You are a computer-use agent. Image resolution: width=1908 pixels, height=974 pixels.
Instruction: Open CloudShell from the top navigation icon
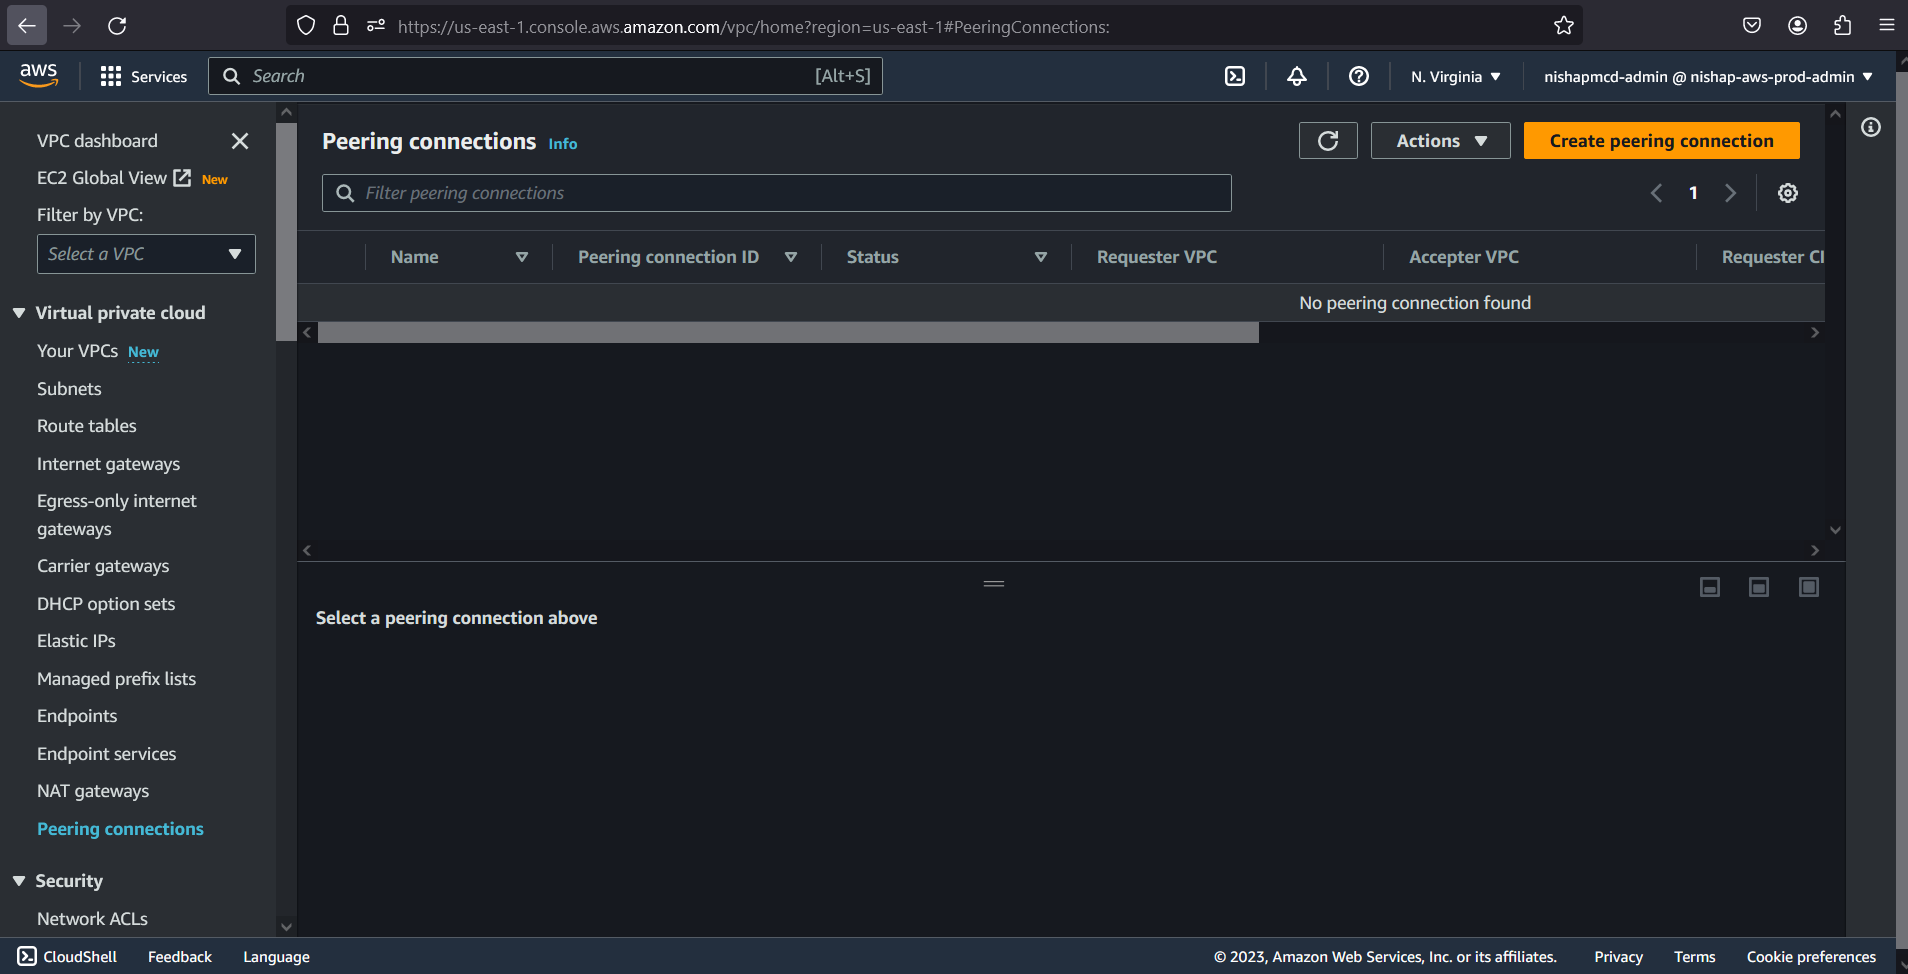coord(1235,77)
